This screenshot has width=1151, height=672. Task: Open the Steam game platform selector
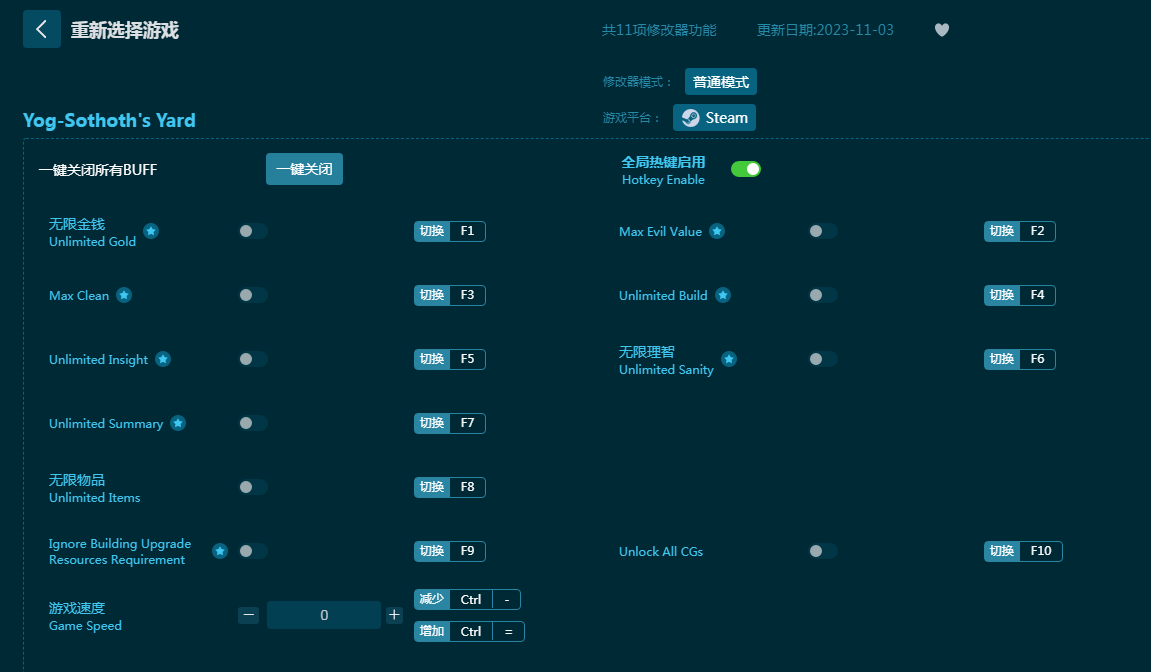coord(714,118)
